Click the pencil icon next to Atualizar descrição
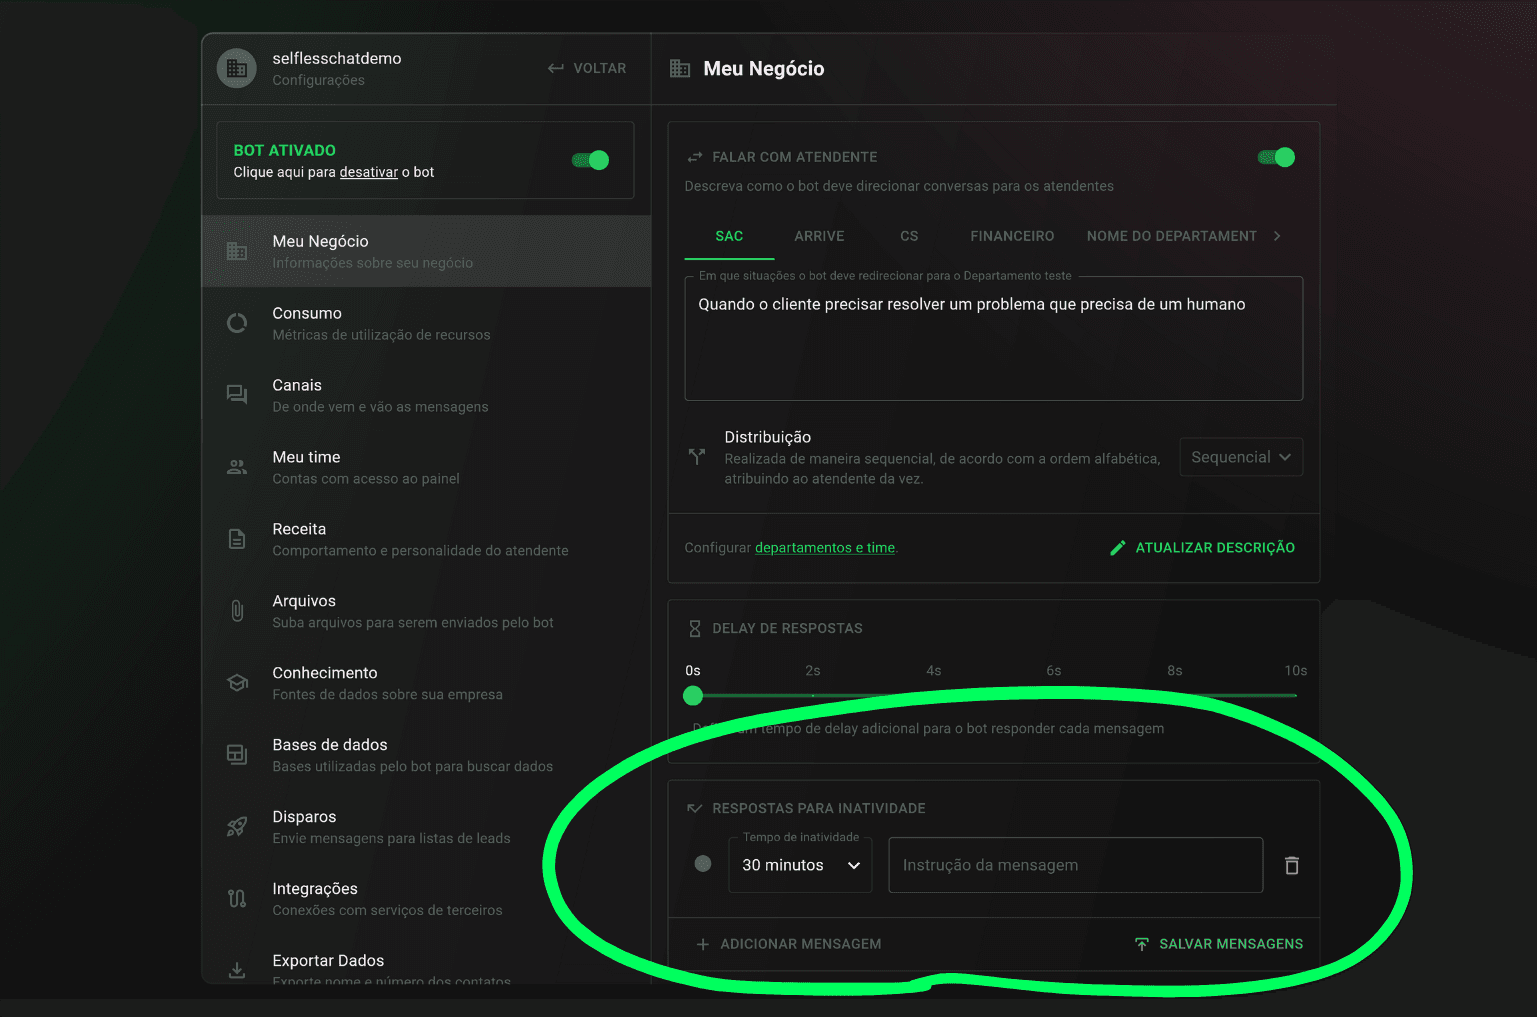1537x1017 pixels. coord(1118,548)
